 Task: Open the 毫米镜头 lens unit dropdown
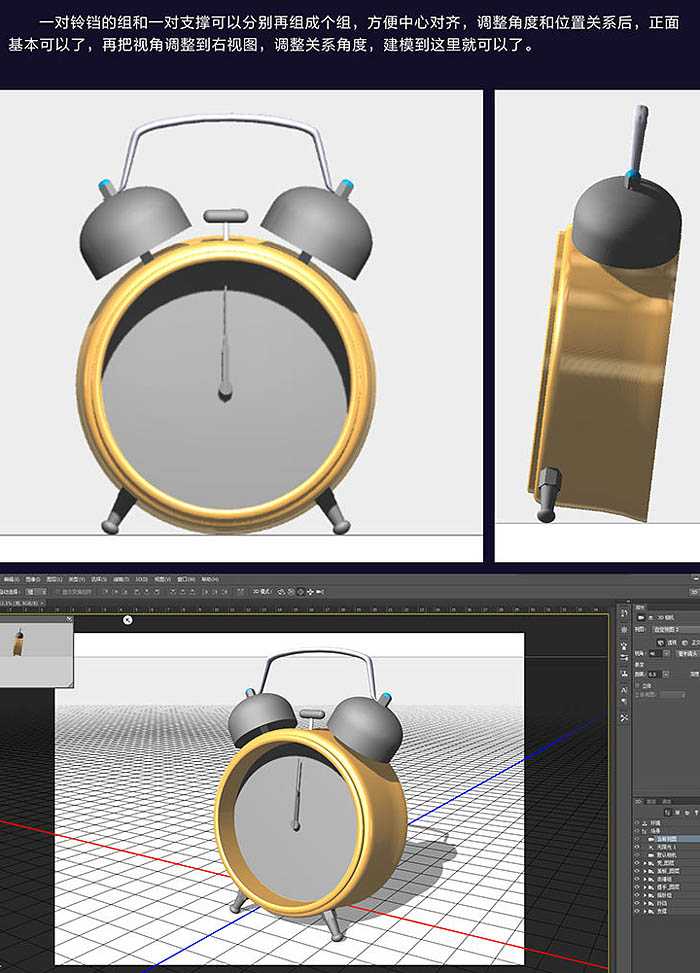pos(688,653)
